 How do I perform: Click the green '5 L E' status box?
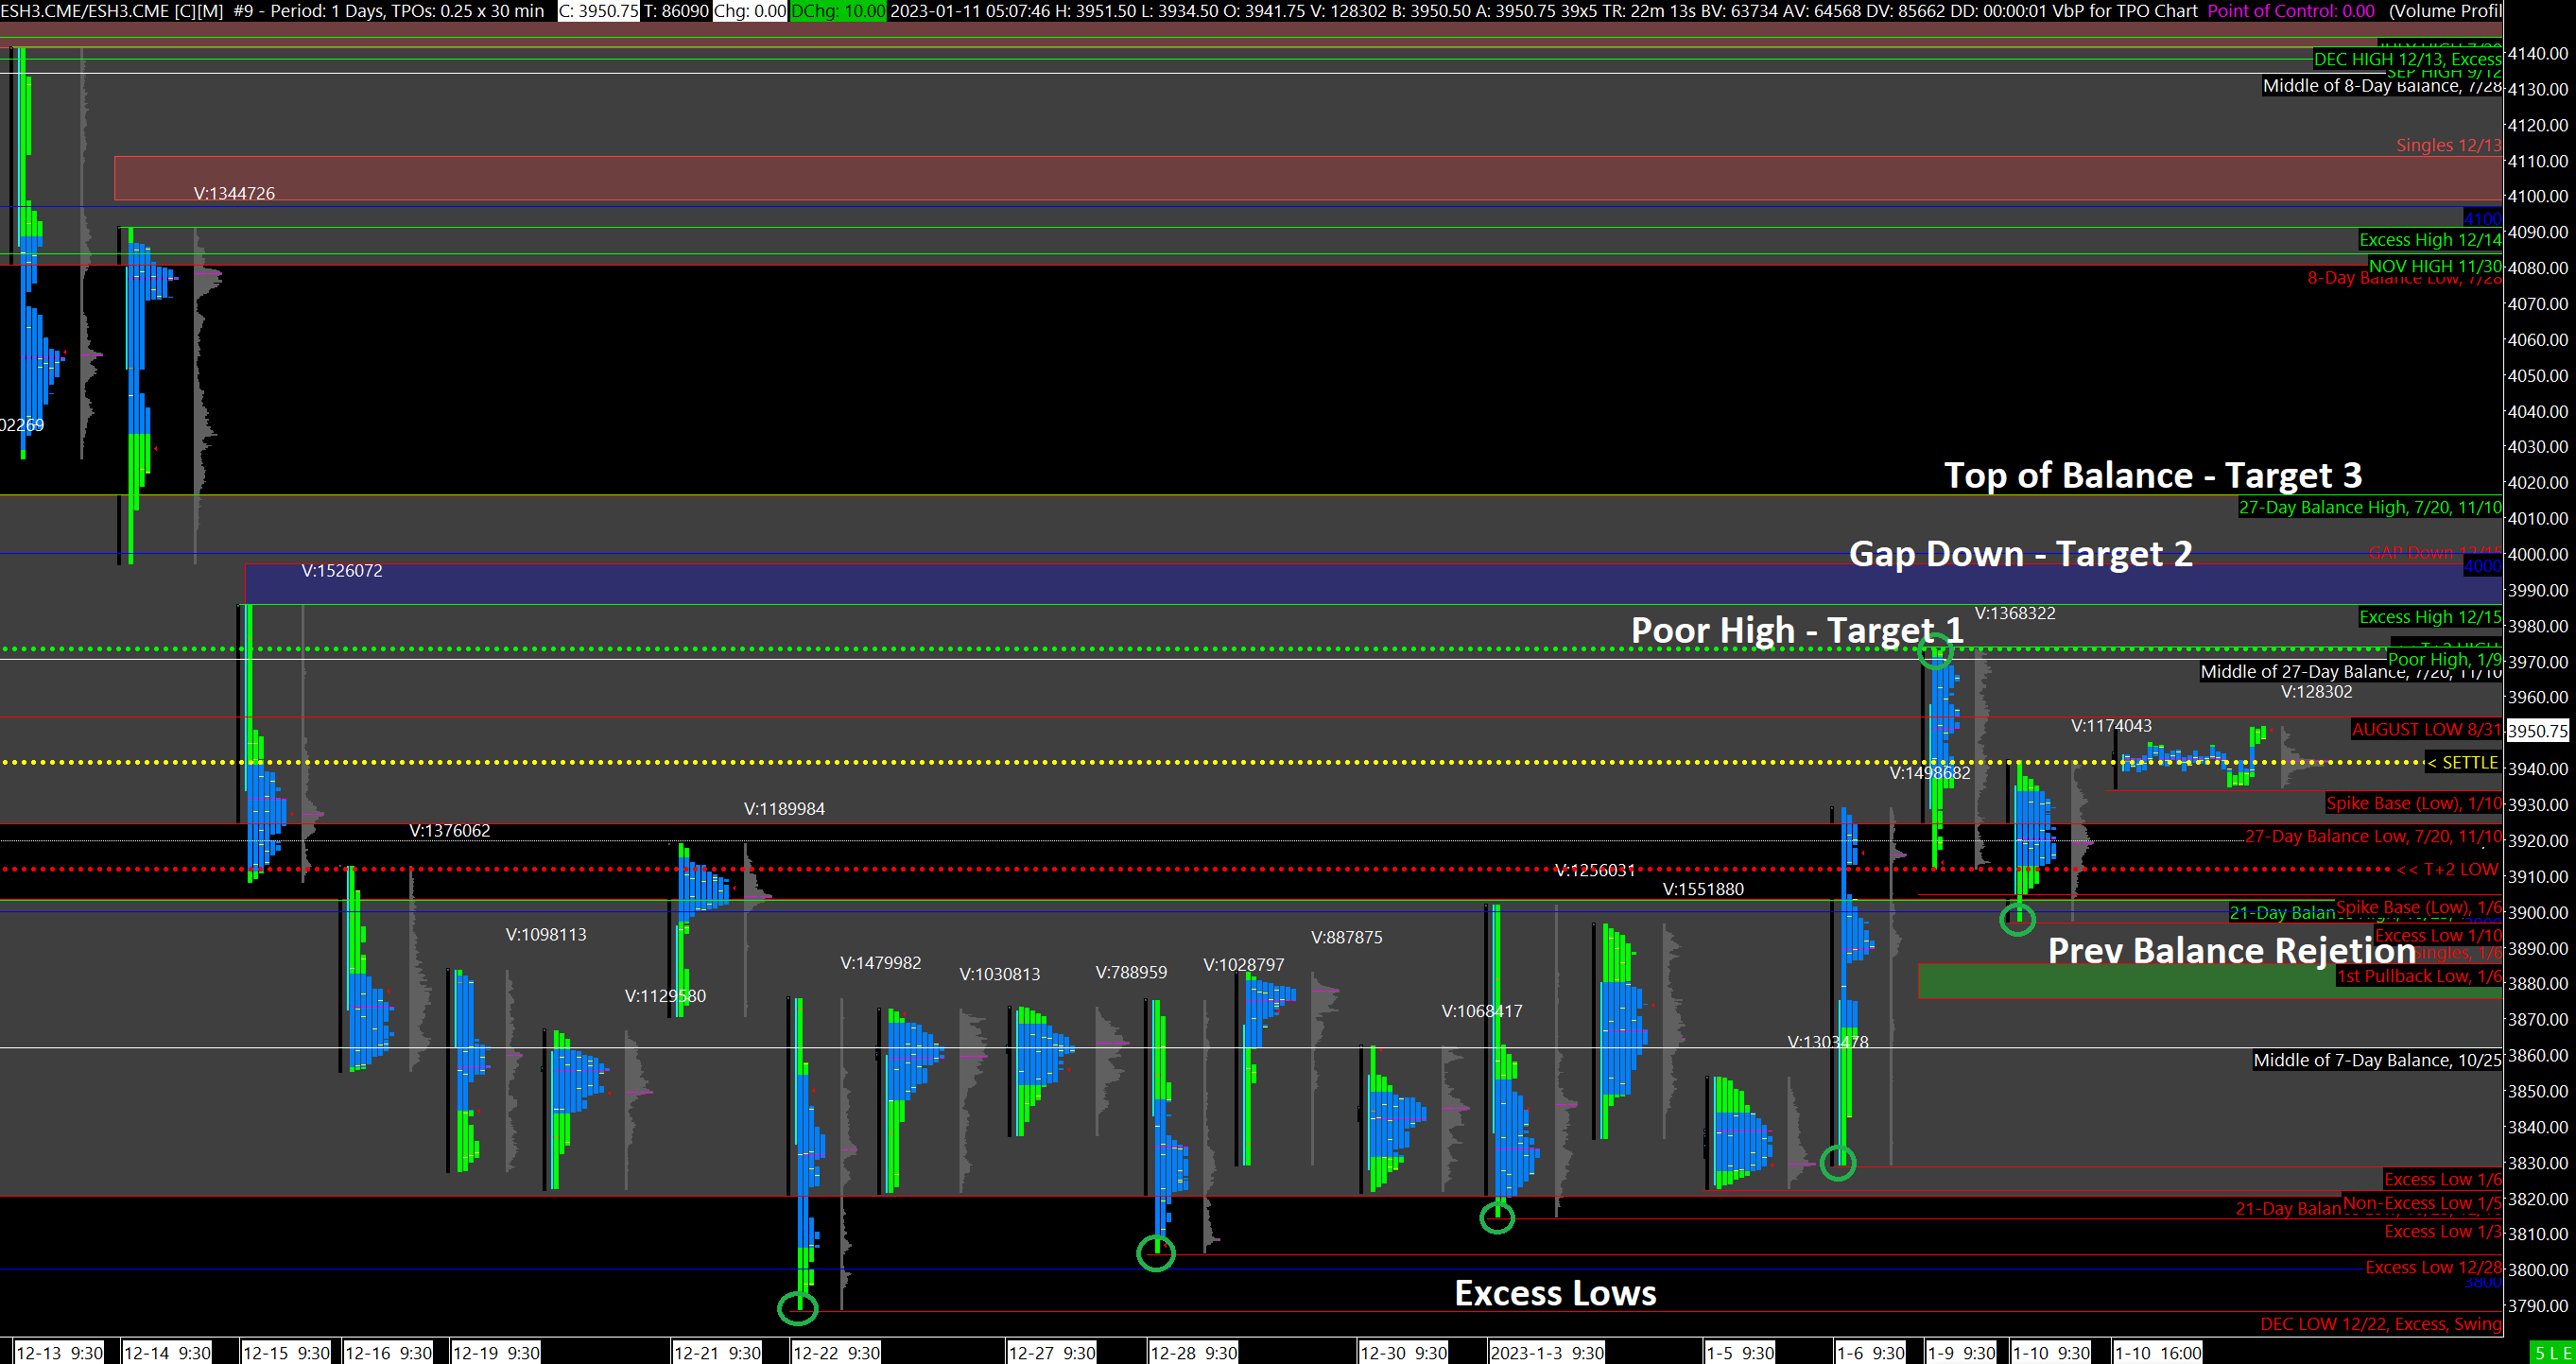click(x=2551, y=1353)
